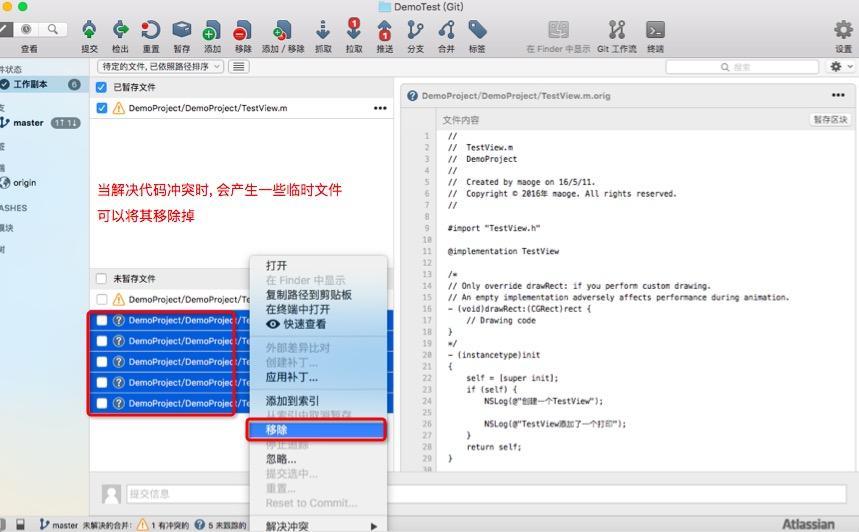Click the 提交 (Commit) toolbar icon
This screenshot has height=532, width=859.
(x=89, y=31)
